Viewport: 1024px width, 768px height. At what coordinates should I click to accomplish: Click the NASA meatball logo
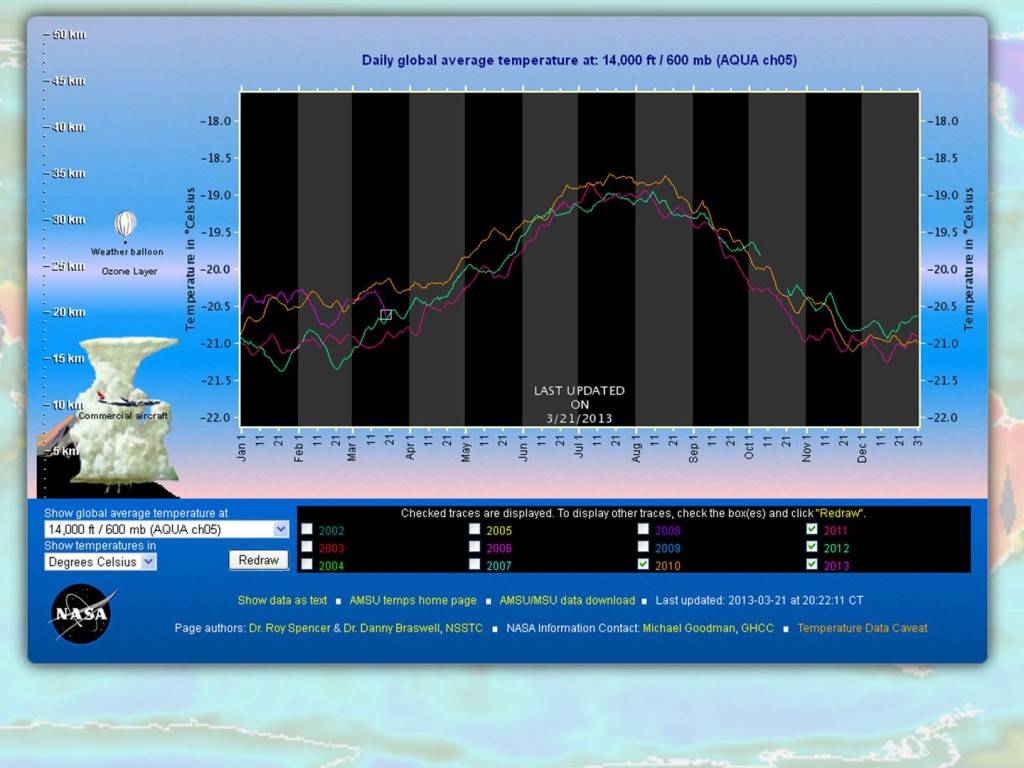click(x=80, y=614)
